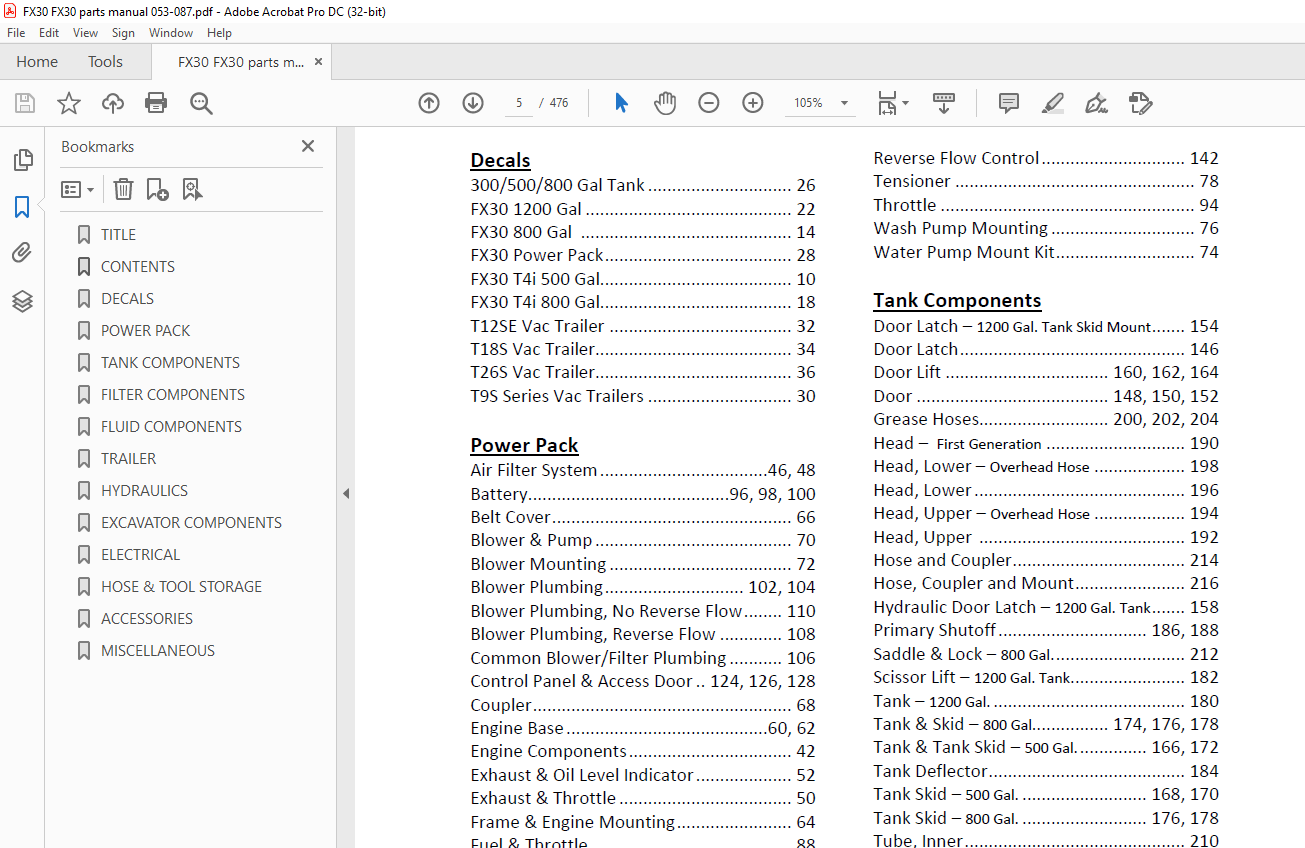This screenshot has height=848, width=1305.
Task: Open the View menu
Action: pos(85,33)
